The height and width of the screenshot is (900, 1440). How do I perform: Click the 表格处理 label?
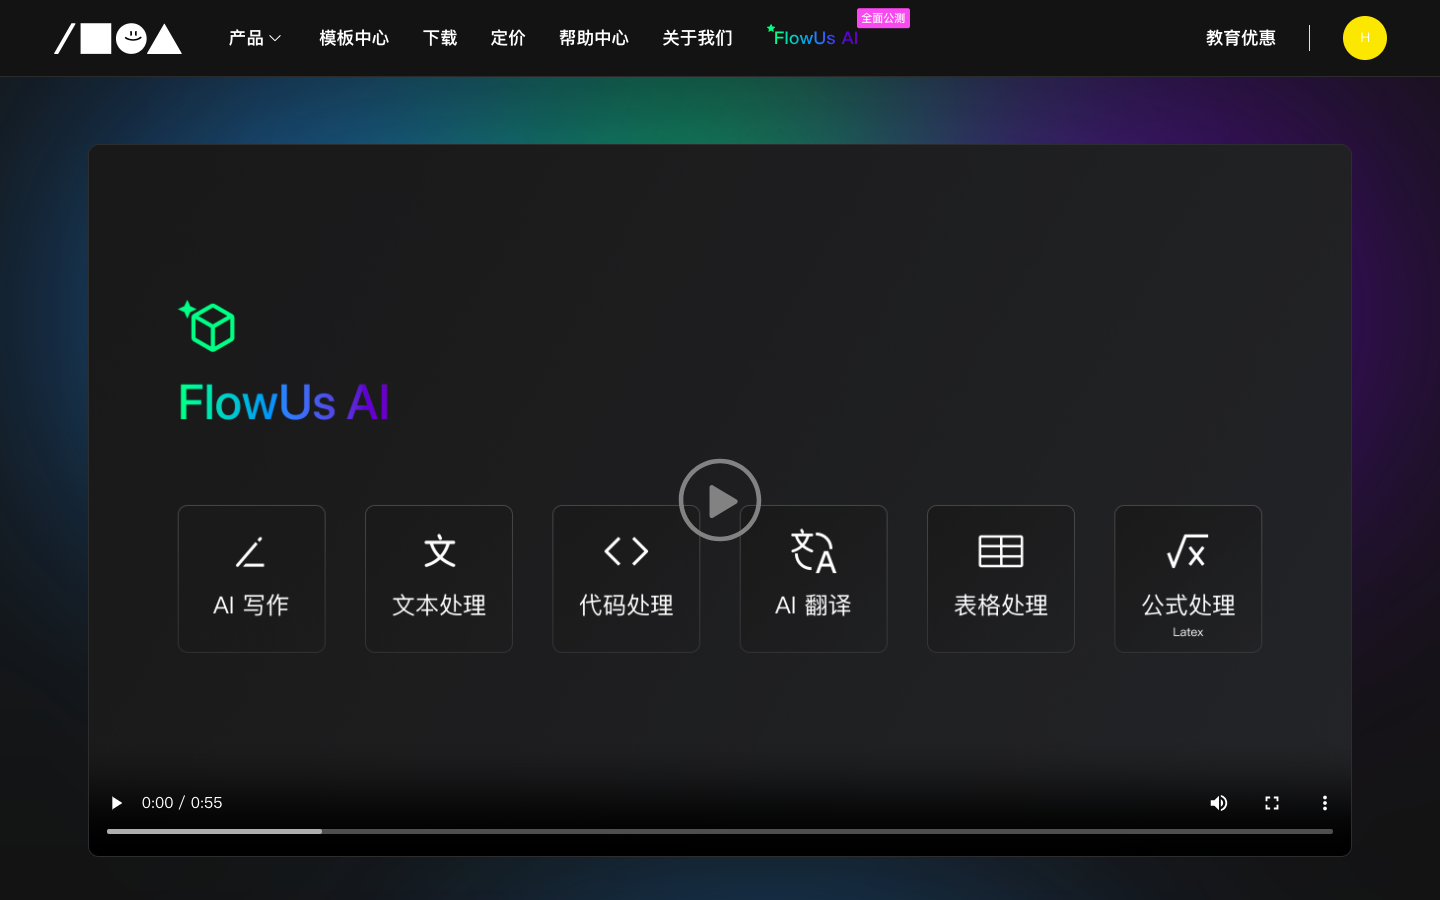(1001, 605)
